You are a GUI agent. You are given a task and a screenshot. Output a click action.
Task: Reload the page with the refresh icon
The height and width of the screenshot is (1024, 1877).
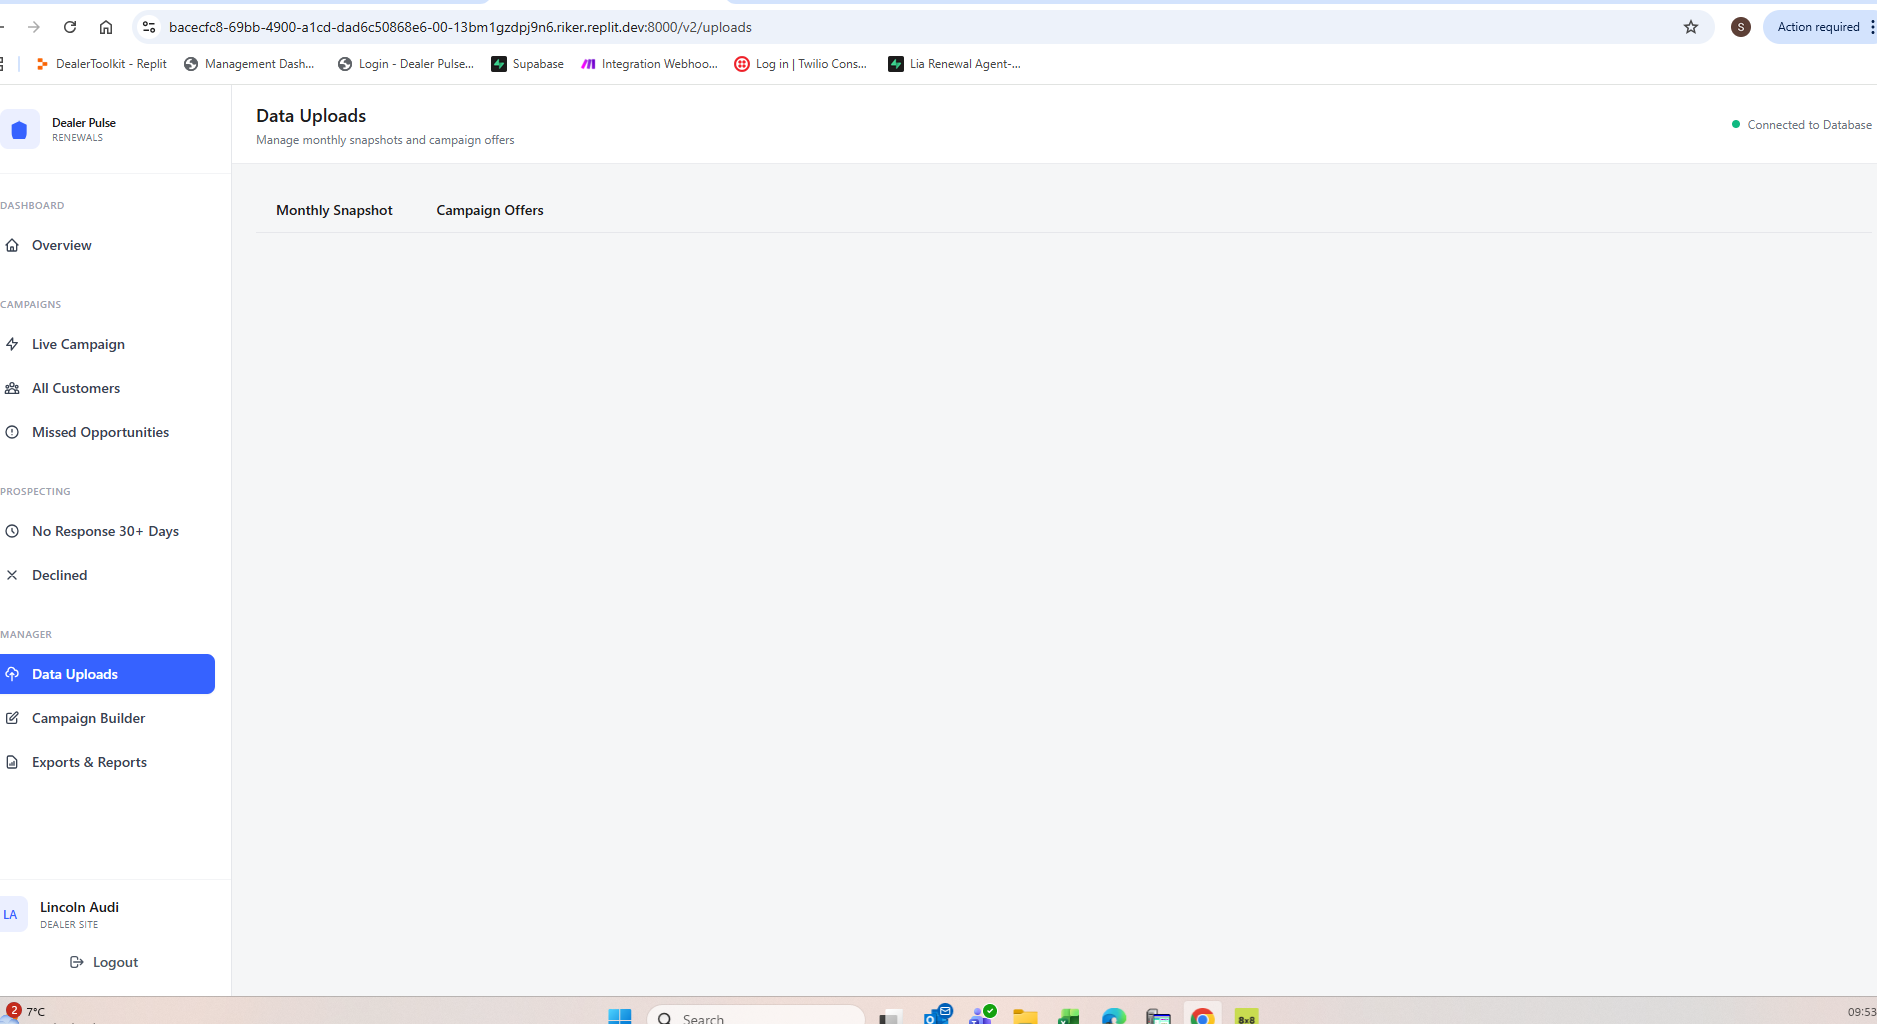tap(70, 27)
